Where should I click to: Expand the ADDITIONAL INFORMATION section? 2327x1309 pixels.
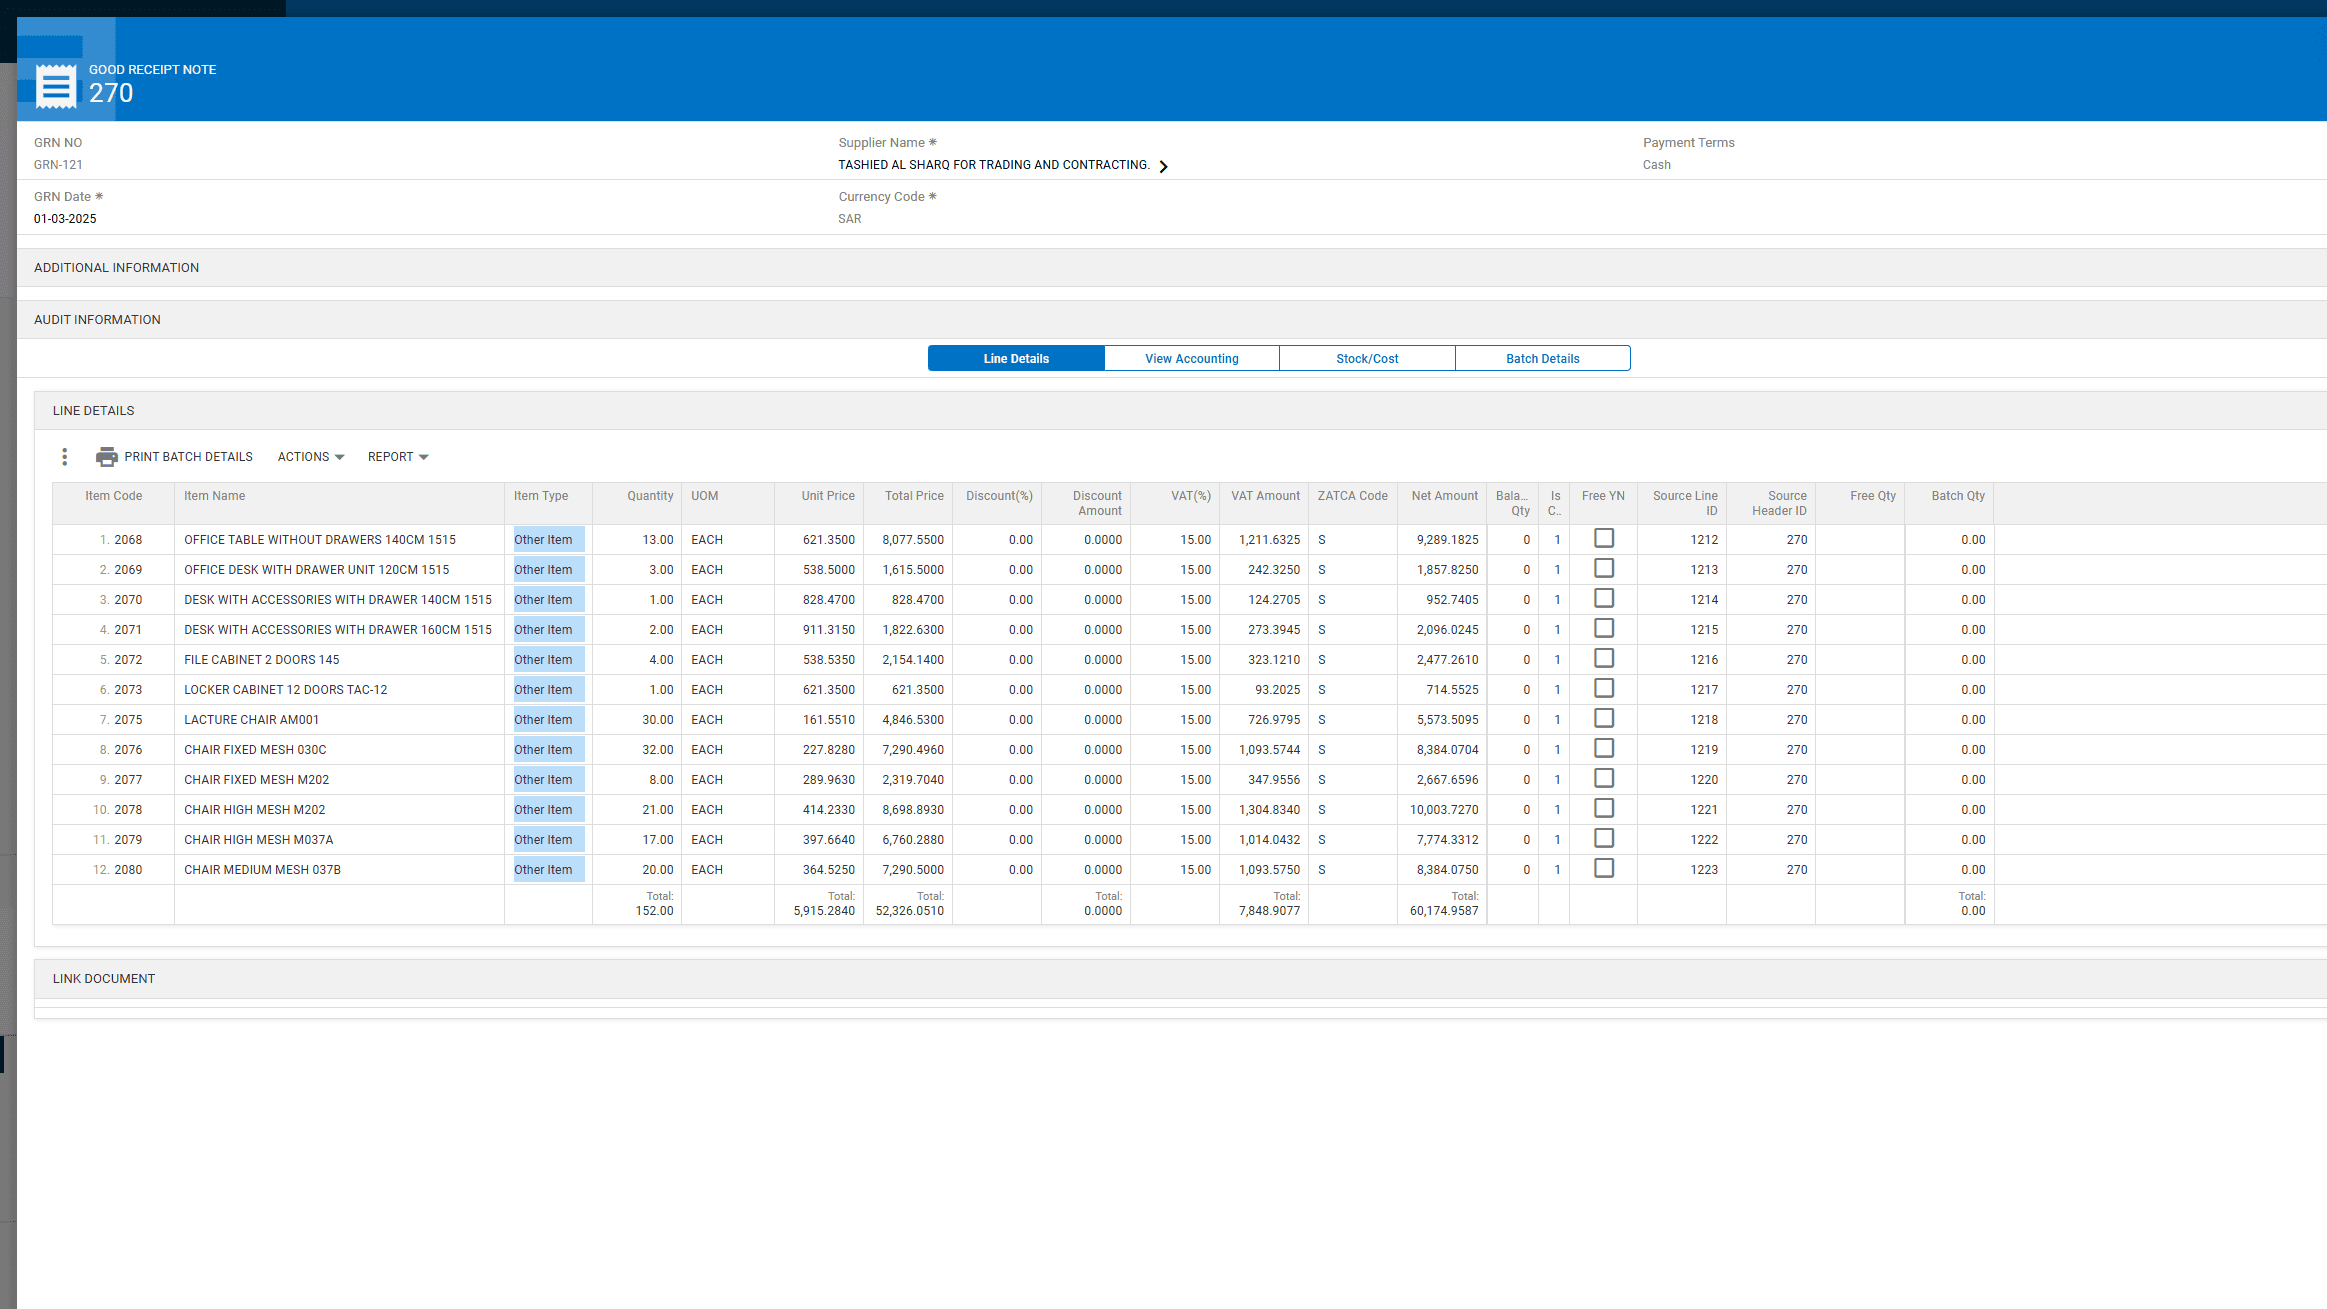coord(116,267)
